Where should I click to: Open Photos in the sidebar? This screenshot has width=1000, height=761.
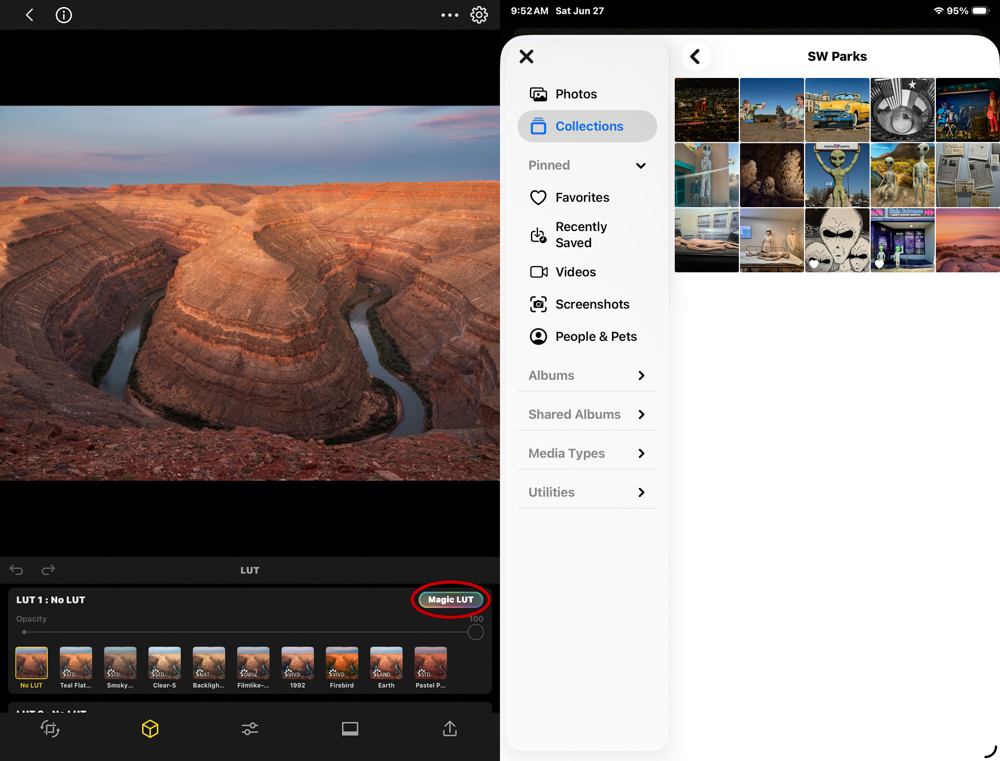point(587,94)
